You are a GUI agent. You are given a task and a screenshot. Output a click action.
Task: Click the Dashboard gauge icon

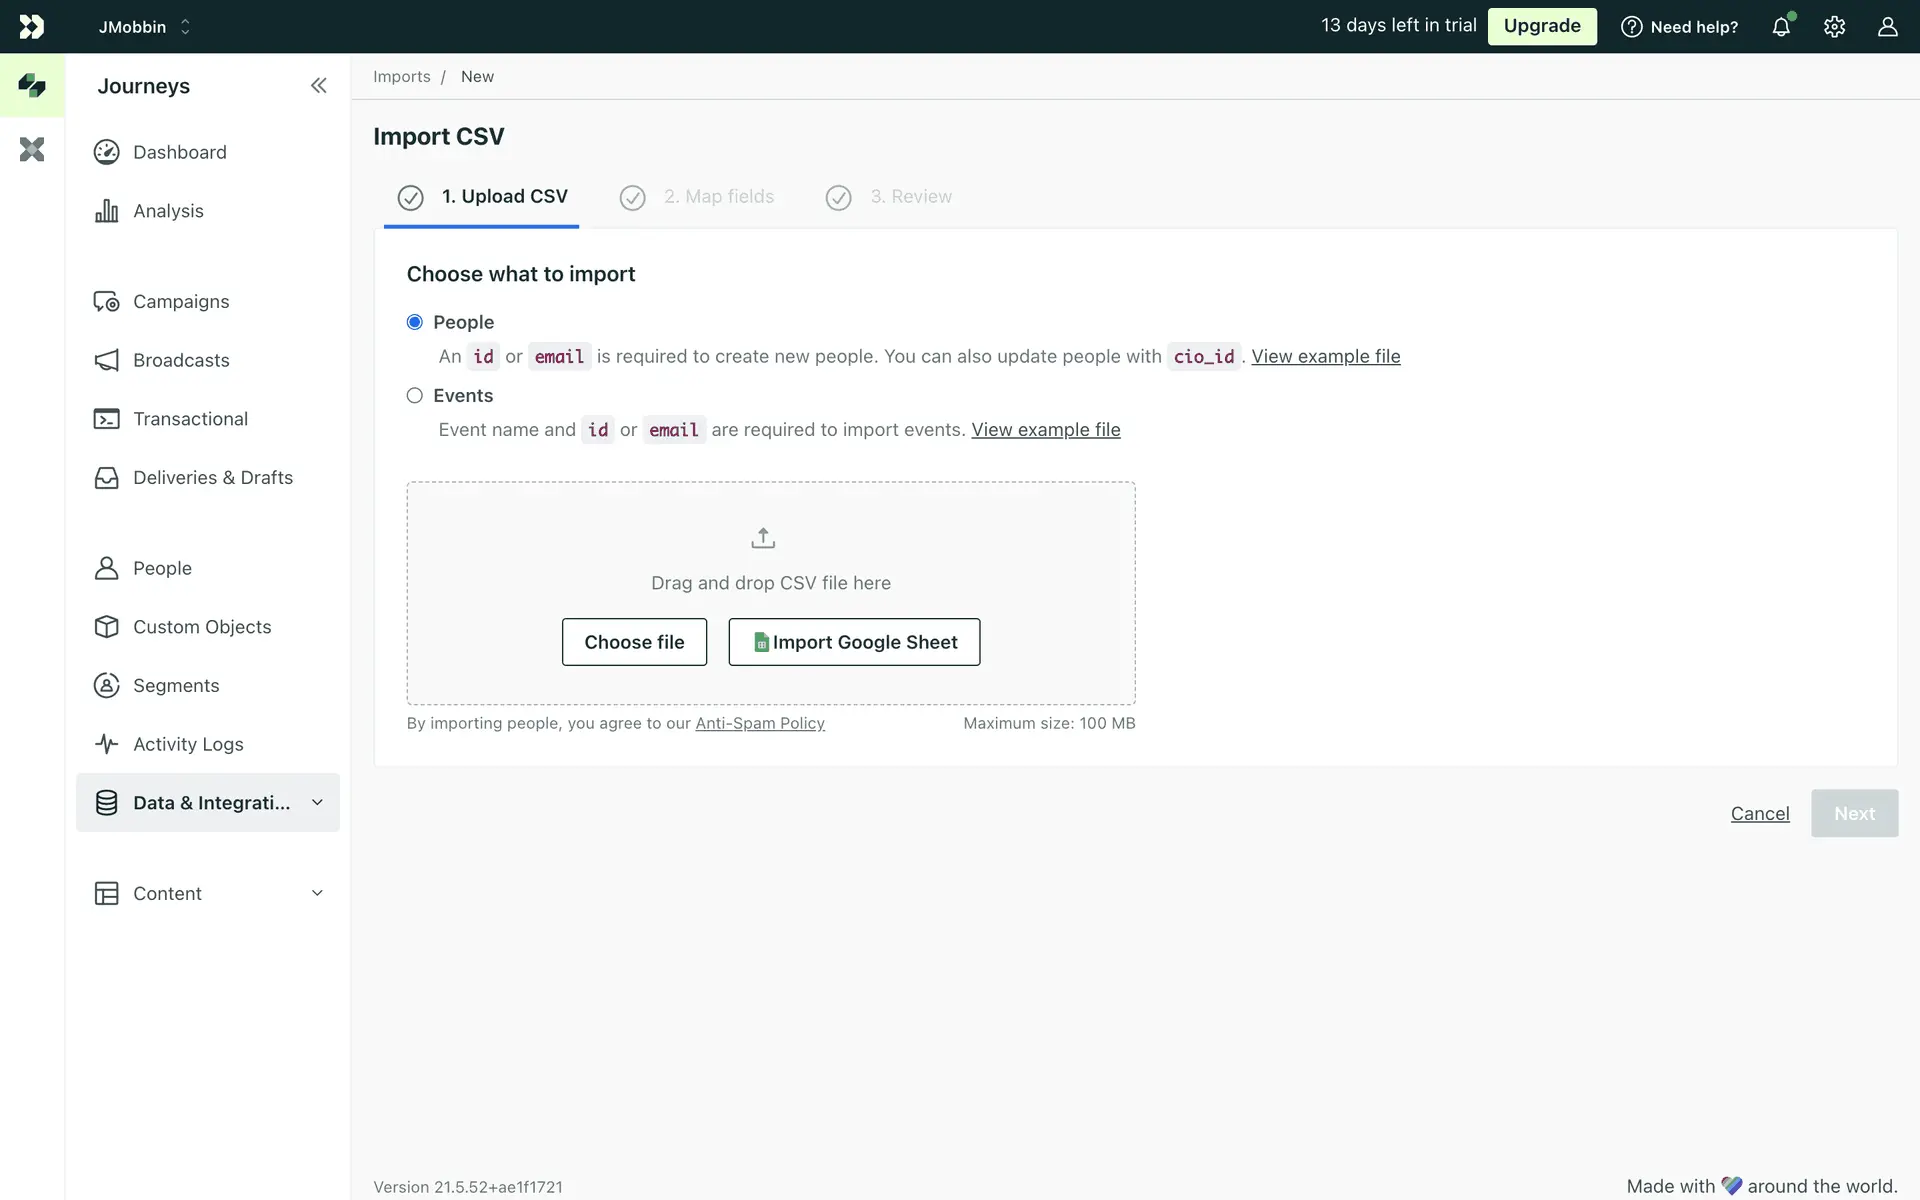pyautogui.click(x=106, y=152)
